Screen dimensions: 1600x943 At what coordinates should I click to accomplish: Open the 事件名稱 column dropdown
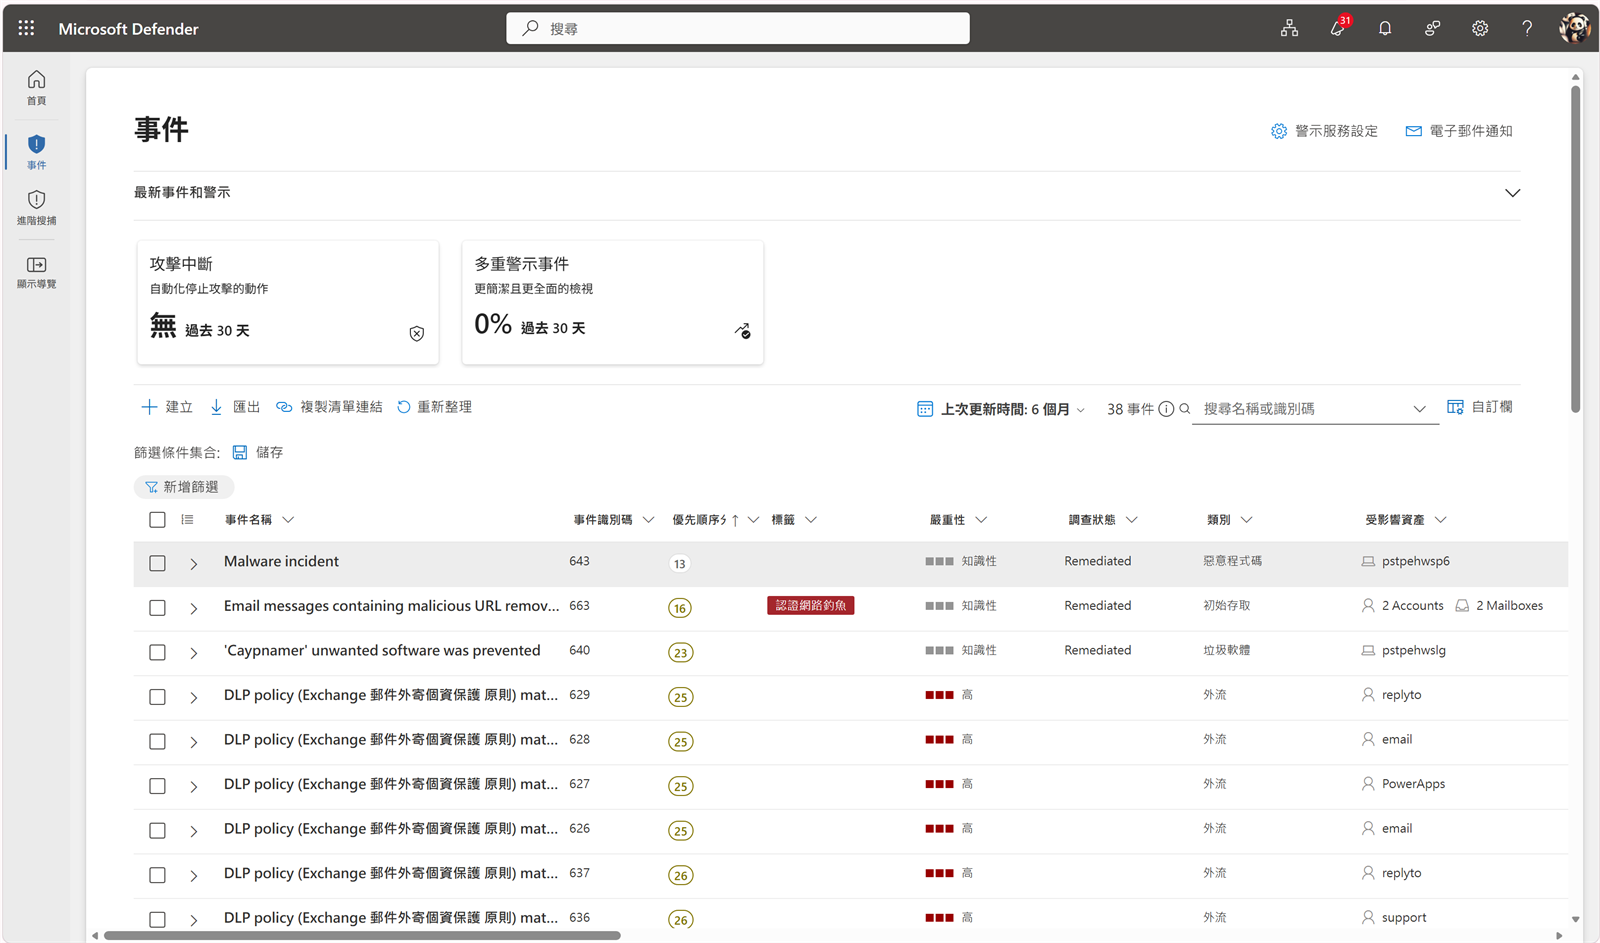(x=289, y=520)
